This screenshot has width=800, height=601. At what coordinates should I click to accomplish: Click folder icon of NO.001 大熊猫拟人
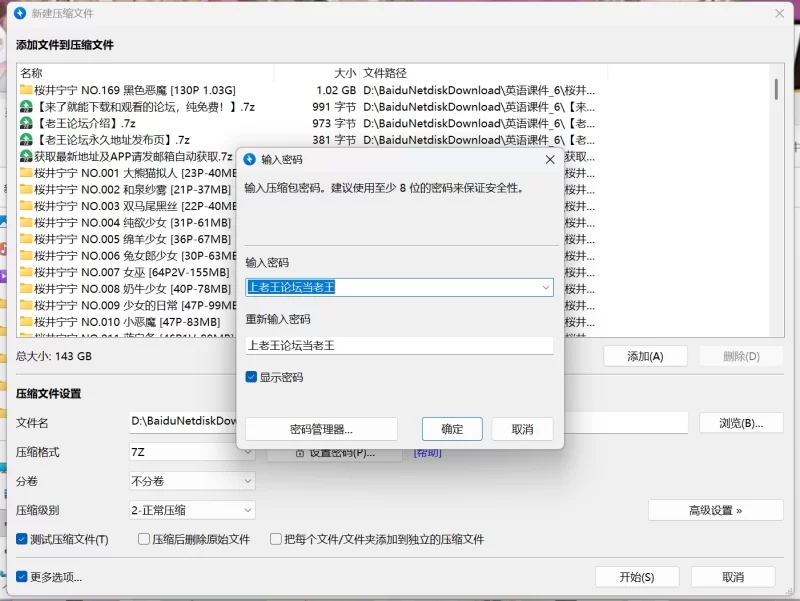coord(26,173)
